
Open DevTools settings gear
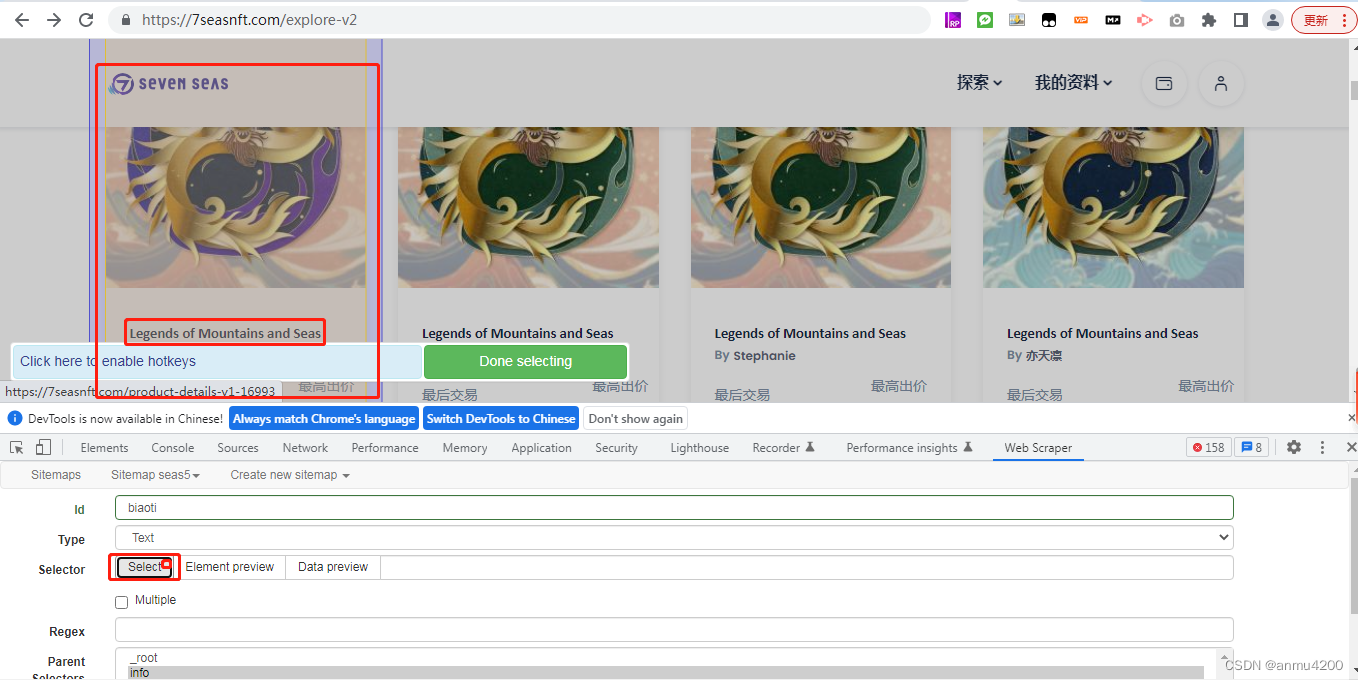(1294, 447)
